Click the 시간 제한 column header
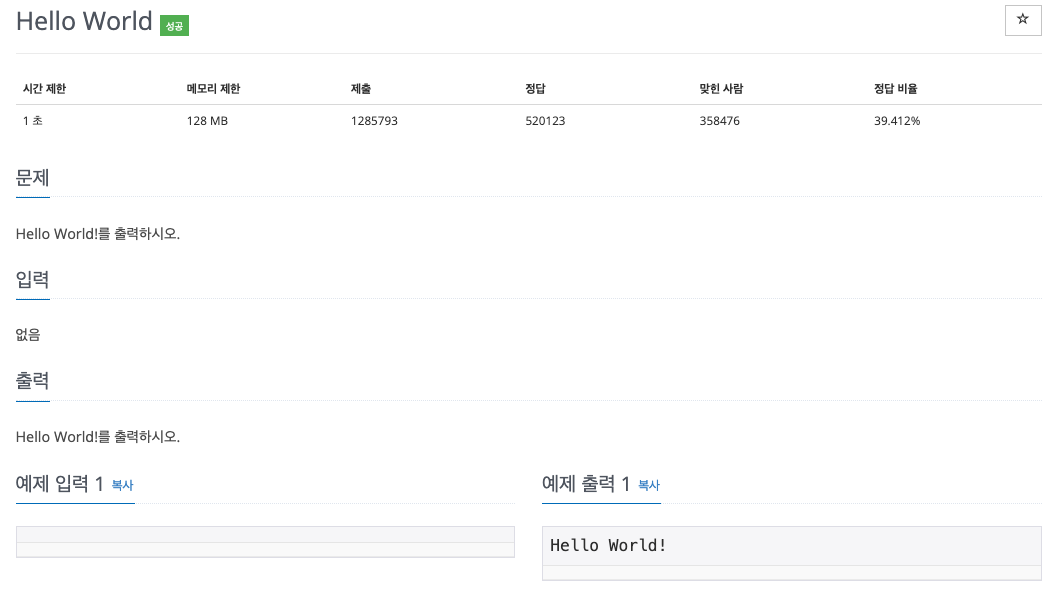The height and width of the screenshot is (594, 1058). tap(44, 88)
